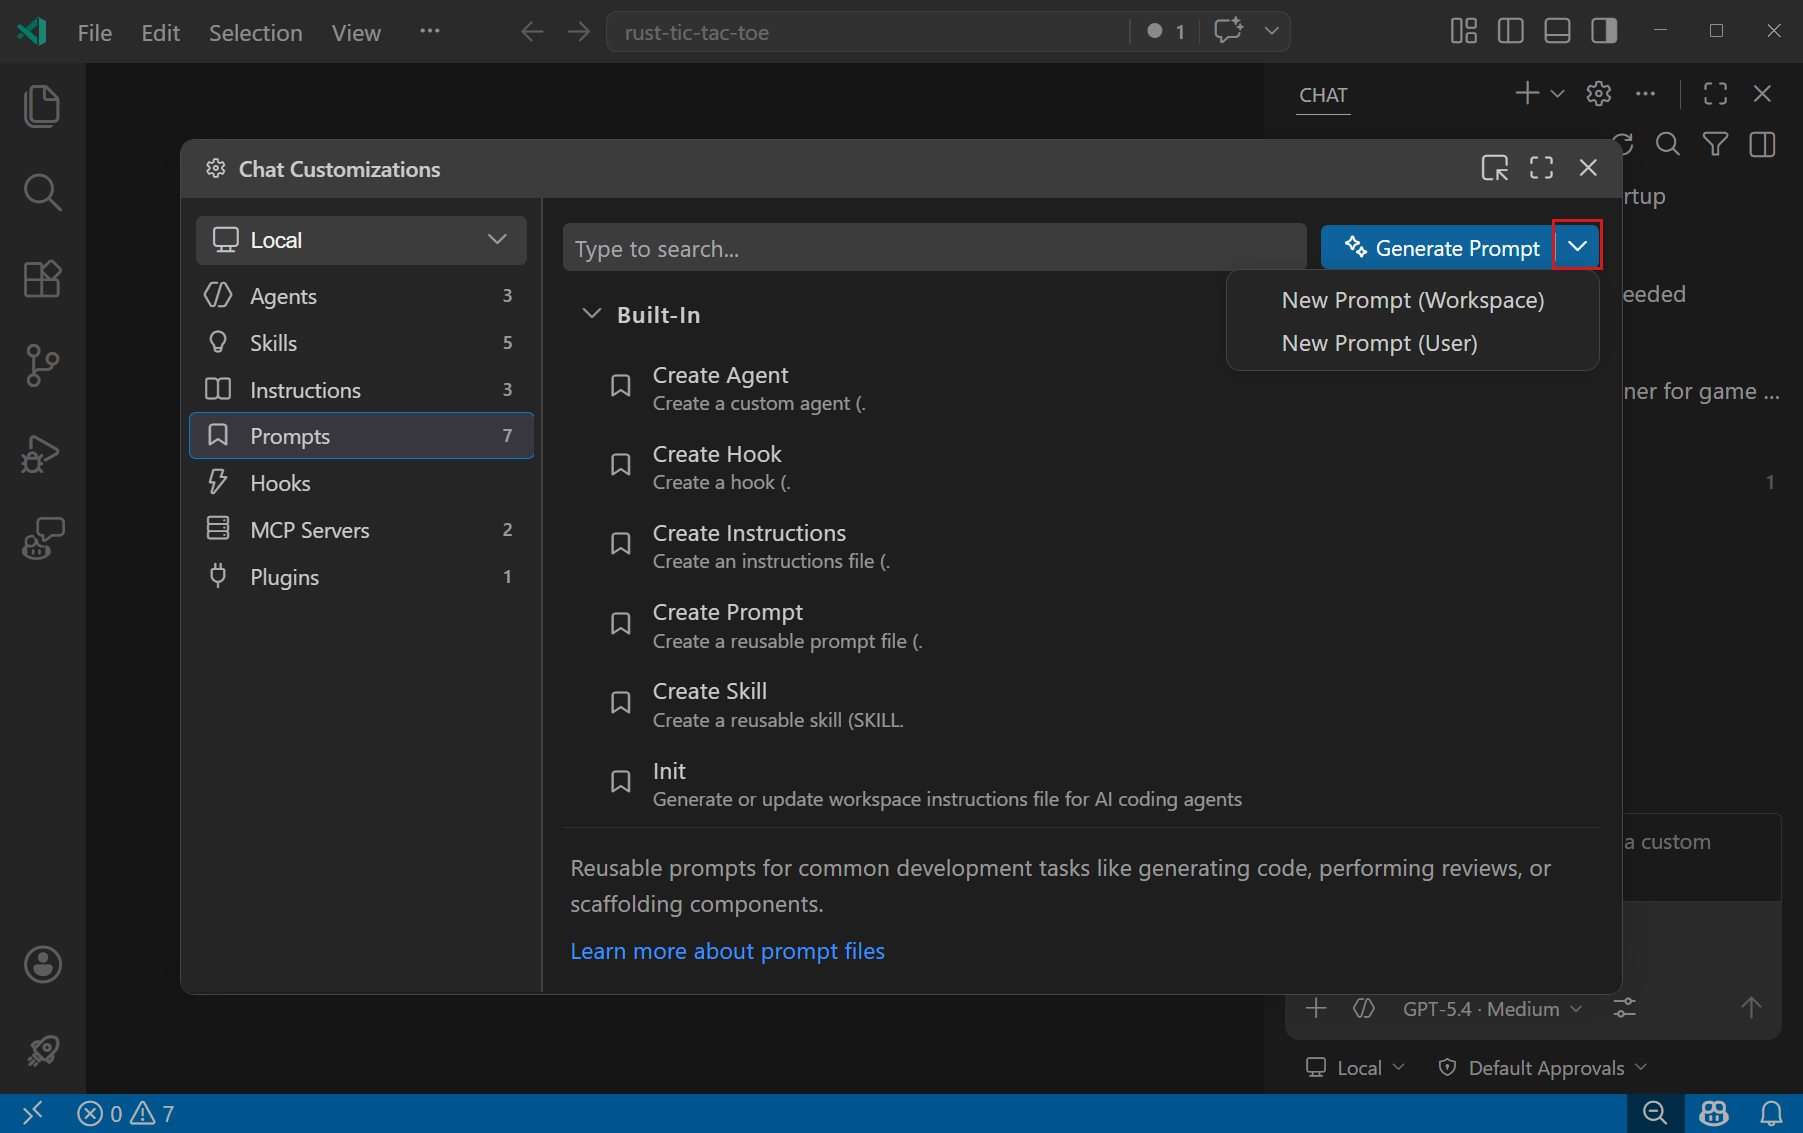Click the refresh icon in the chat panel

(1625, 144)
